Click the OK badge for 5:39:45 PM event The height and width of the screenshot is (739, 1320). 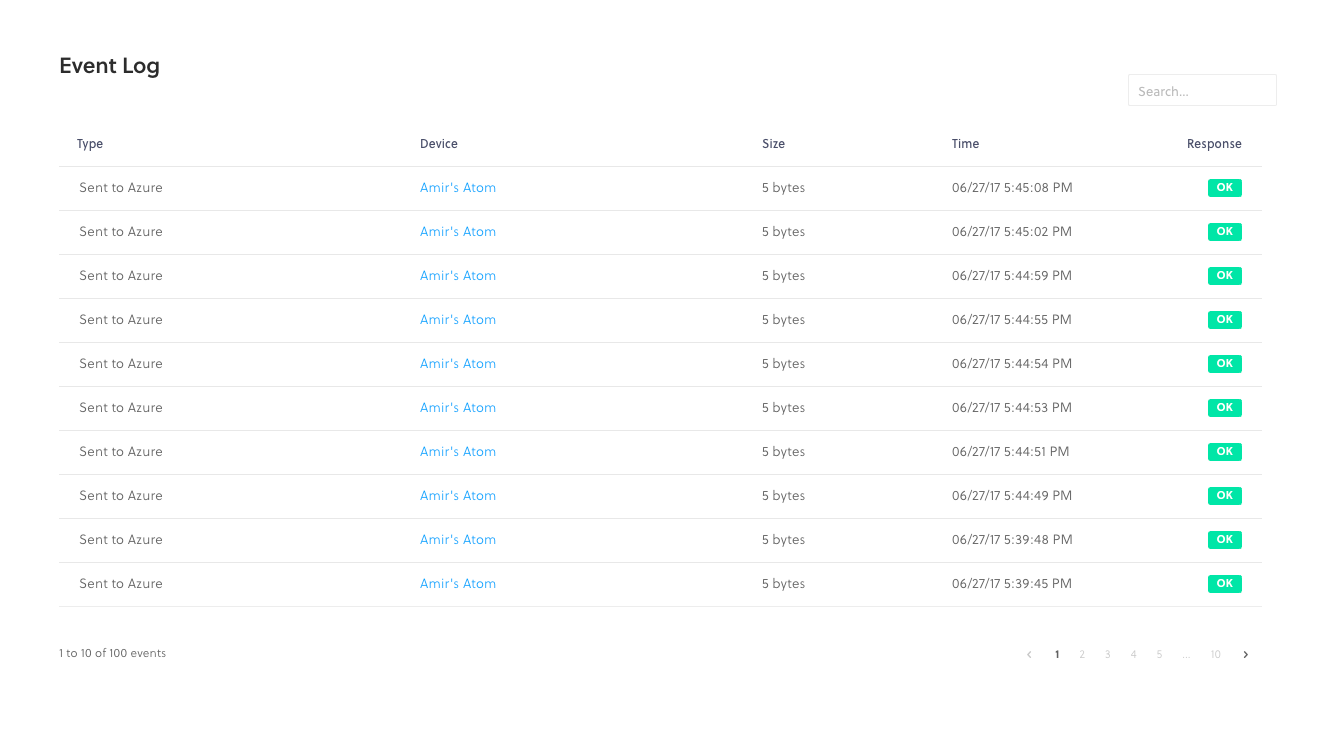coord(1224,584)
